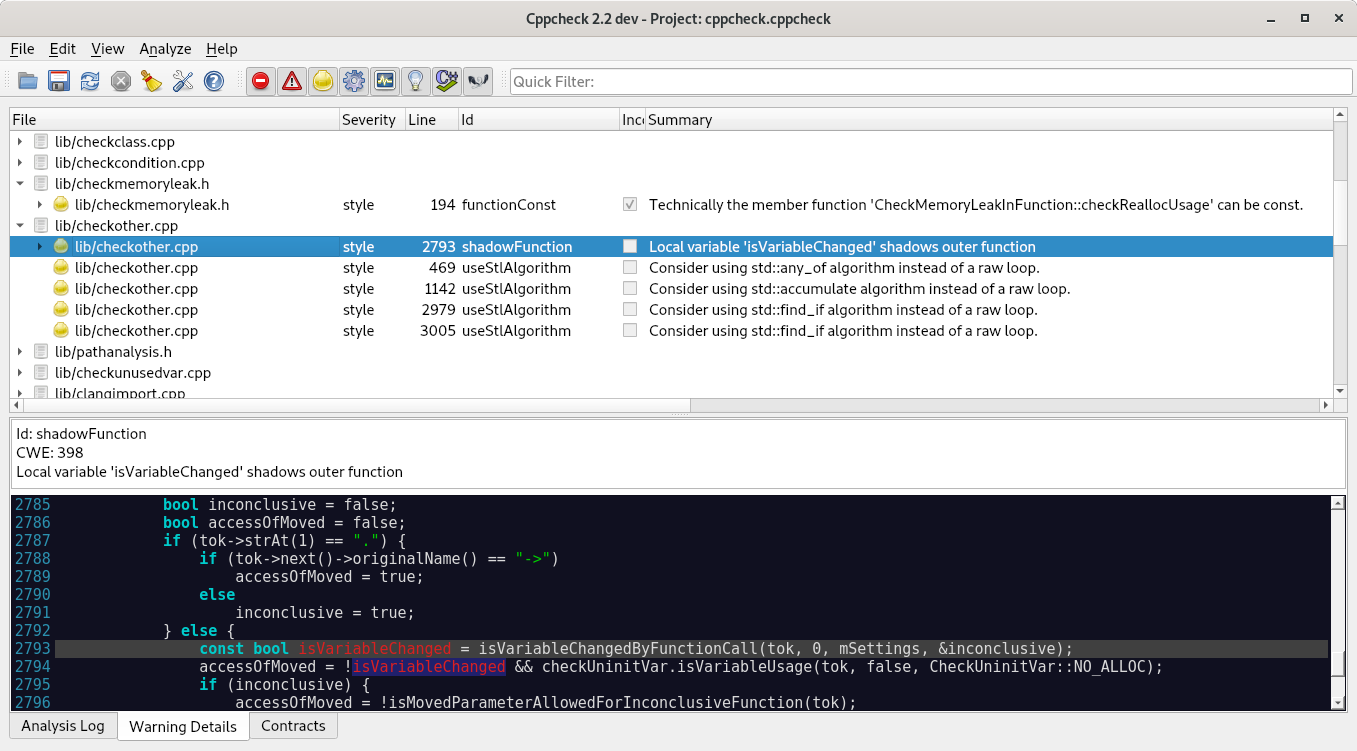Open settings with the wrench and screwdriver icon
The height and width of the screenshot is (751, 1357).
[182, 82]
